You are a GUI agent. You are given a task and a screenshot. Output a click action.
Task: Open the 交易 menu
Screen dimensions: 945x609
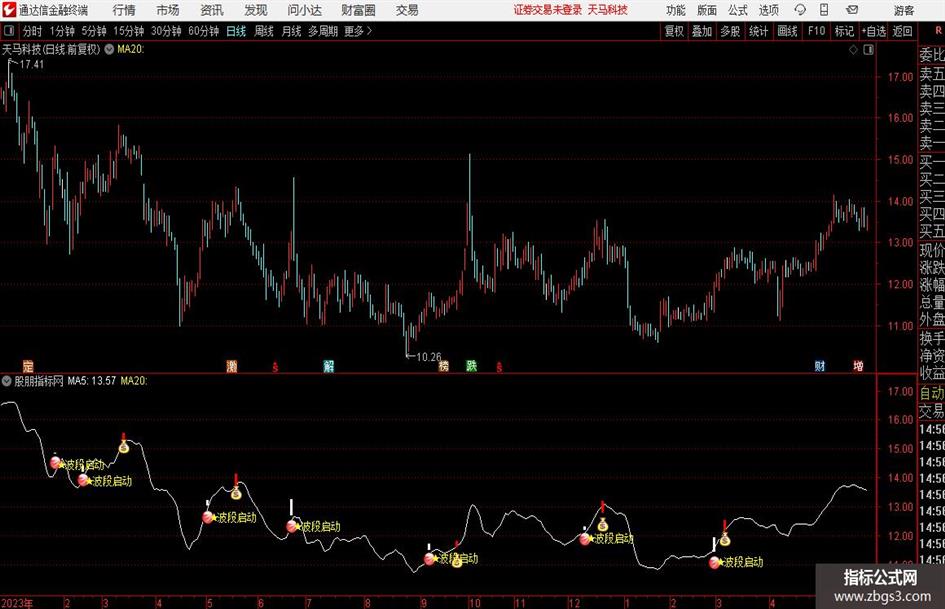click(407, 10)
